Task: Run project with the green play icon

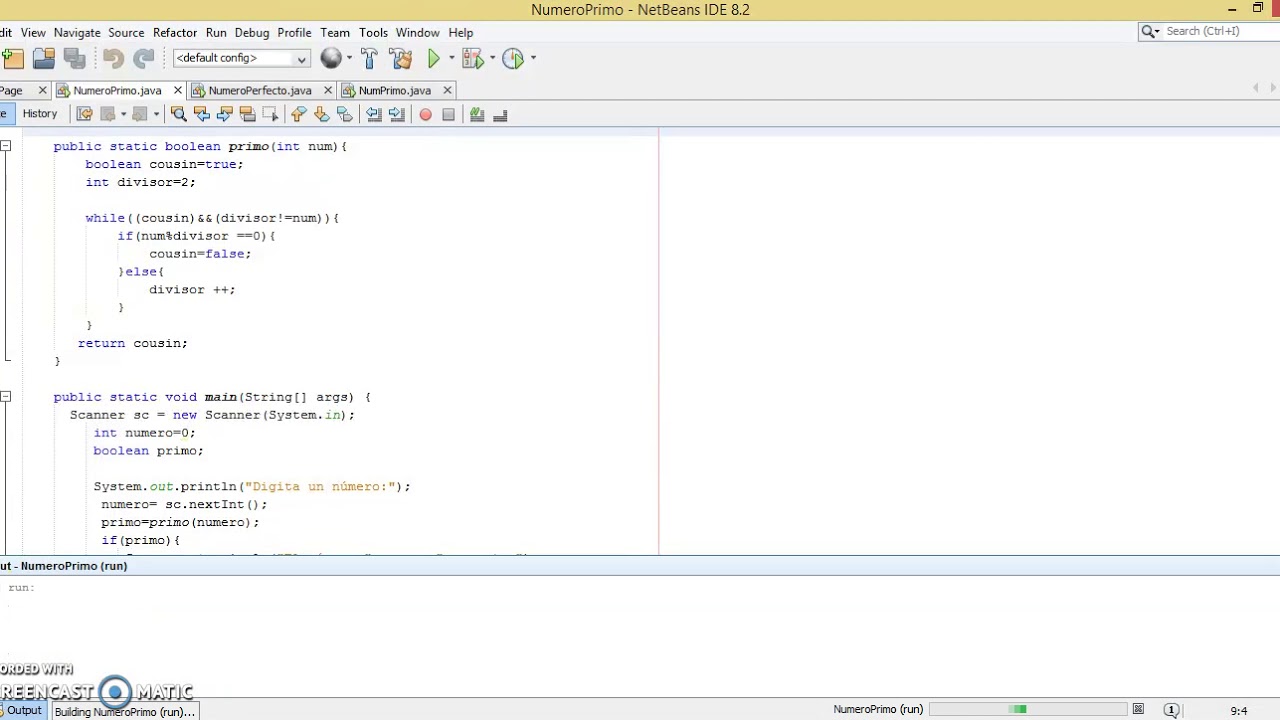Action: click(434, 59)
